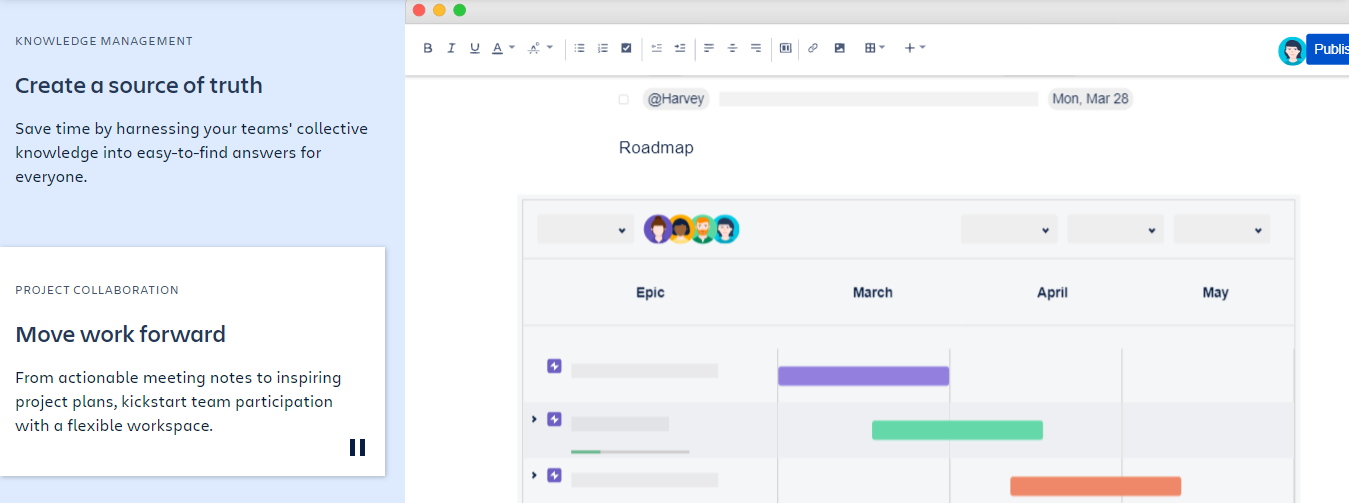Viewport: 1349px width, 503px height.
Task: Click the orange roadmap timeline bar
Action: 1096,486
